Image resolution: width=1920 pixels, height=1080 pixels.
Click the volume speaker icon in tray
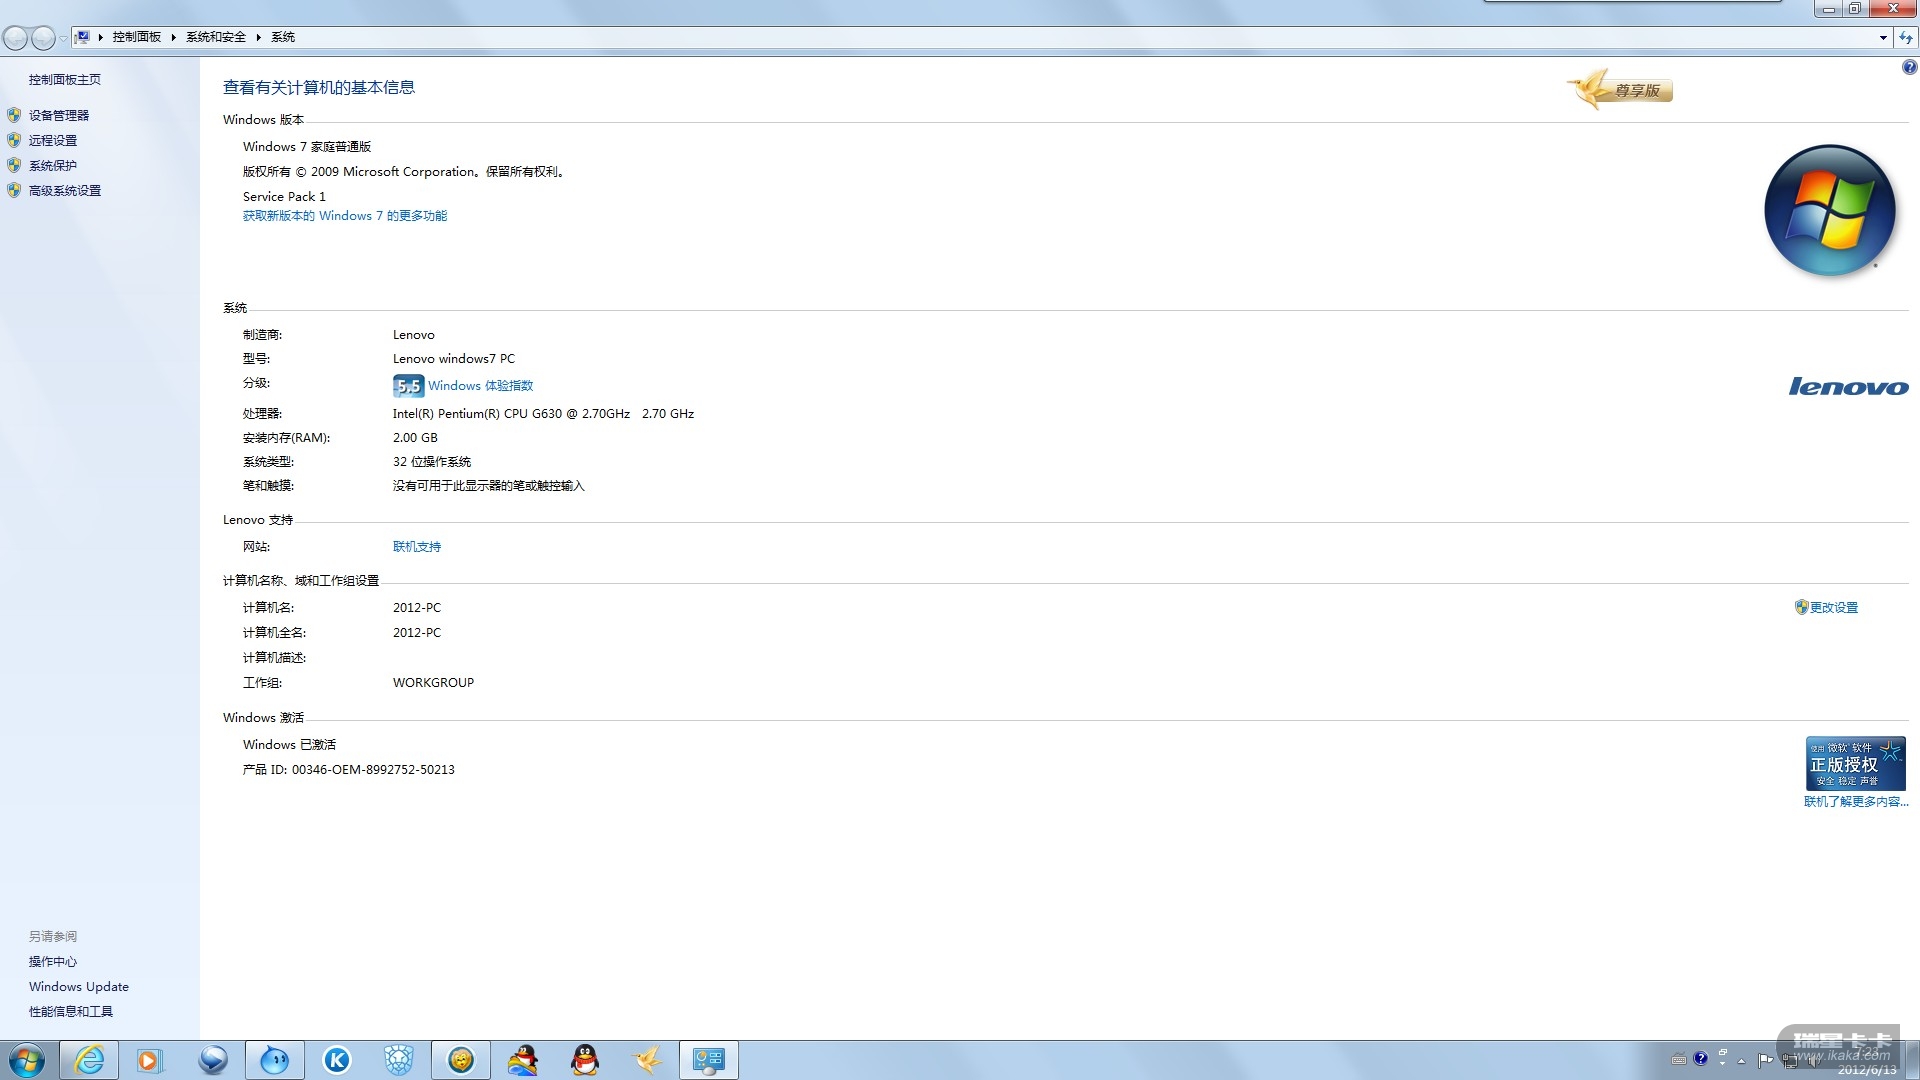1813,1060
